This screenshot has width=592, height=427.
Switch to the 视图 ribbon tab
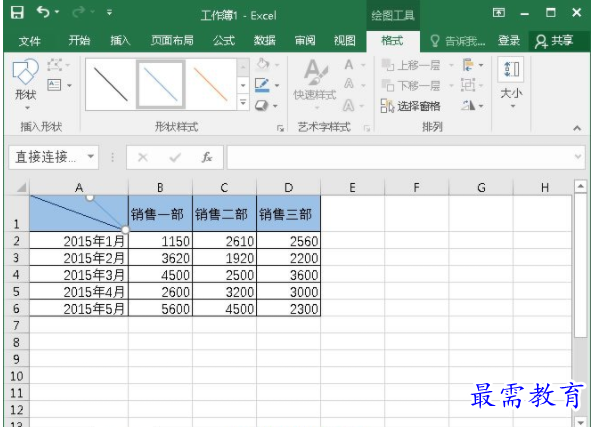point(345,40)
